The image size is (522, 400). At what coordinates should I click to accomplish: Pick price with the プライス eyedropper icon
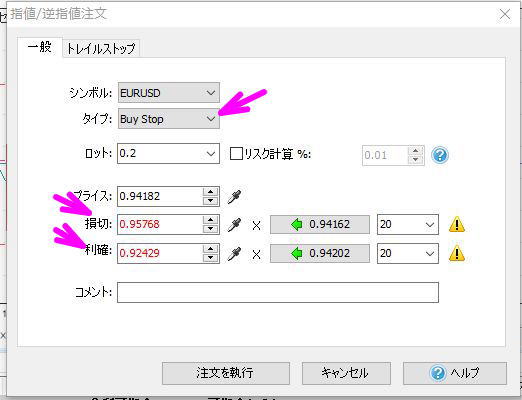tap(234, 196)
